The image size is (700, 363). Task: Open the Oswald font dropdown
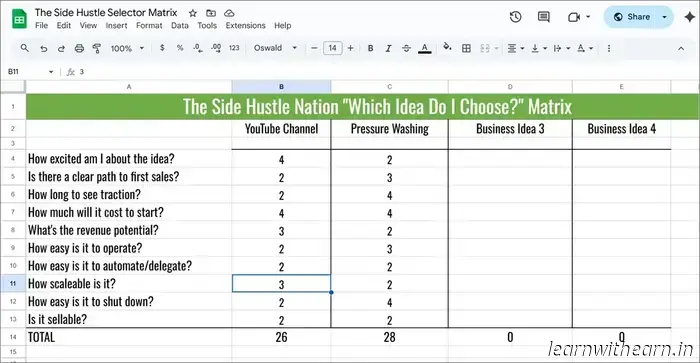point(275,48)
